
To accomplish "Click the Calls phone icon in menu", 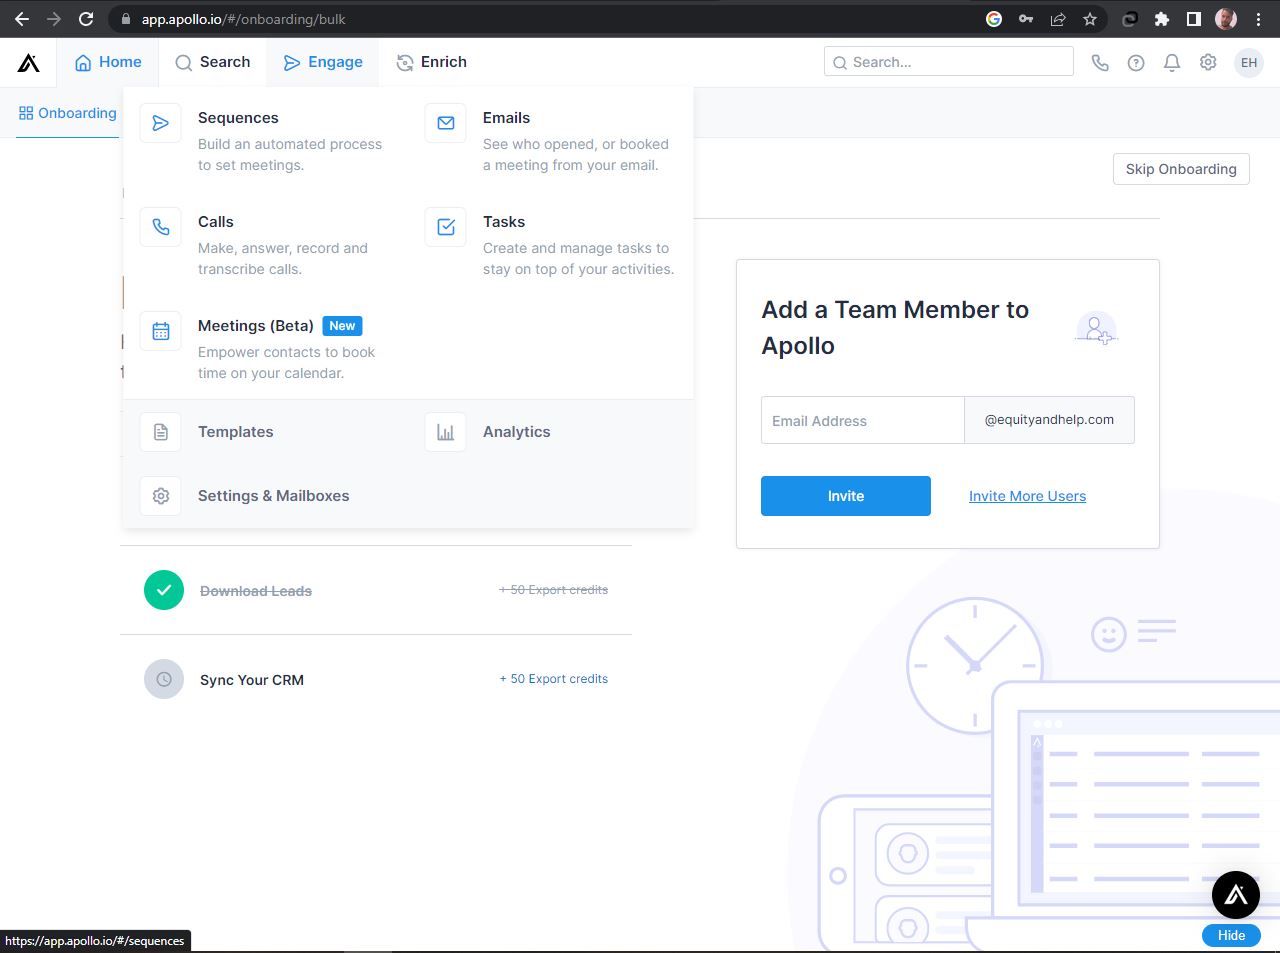I will [x=161, y=227].
